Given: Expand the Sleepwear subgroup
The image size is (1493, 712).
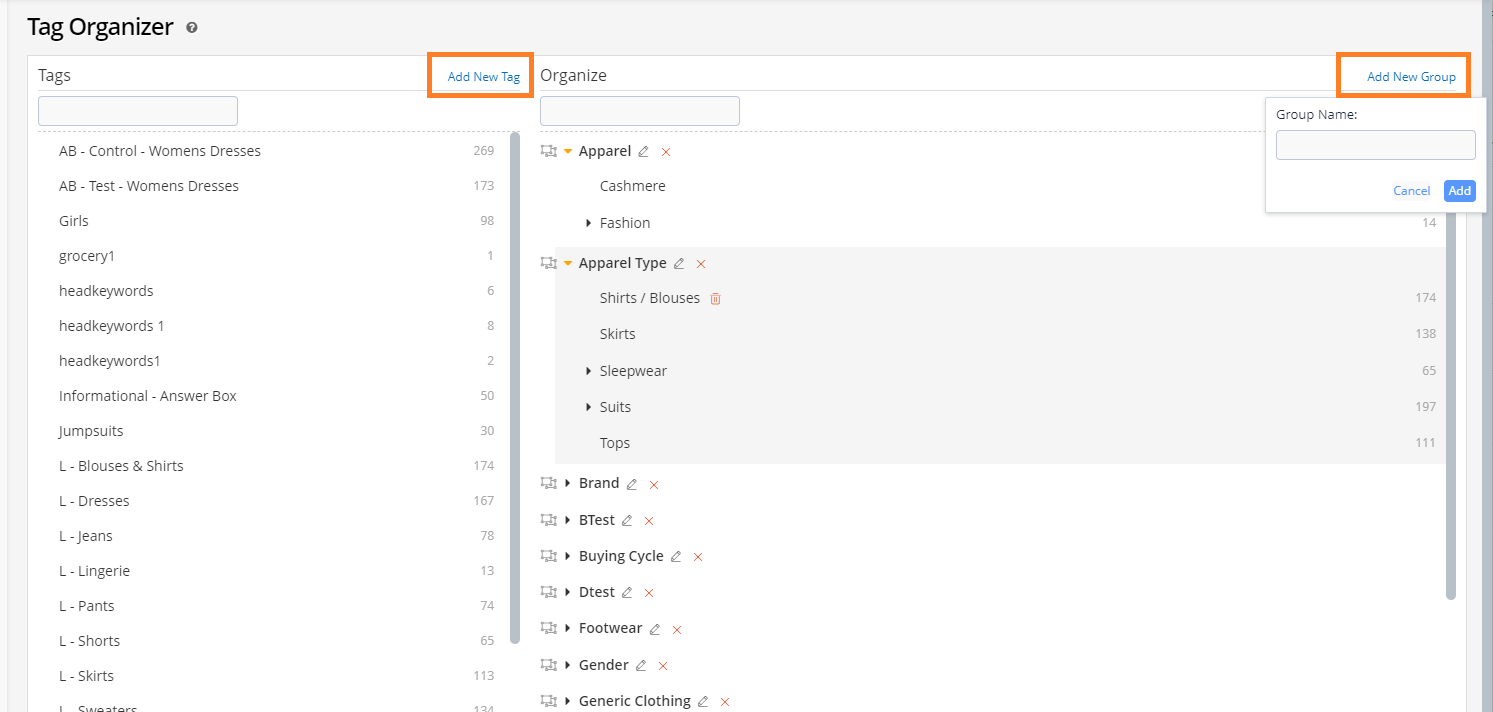Looking at the screenshot, I should [589, 371].
